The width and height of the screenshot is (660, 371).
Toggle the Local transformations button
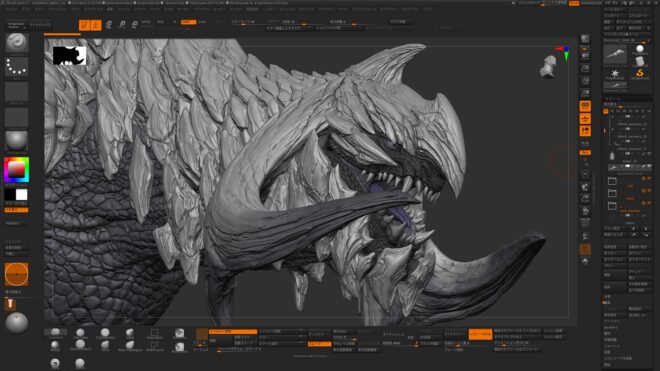click(x=585, y=131)
